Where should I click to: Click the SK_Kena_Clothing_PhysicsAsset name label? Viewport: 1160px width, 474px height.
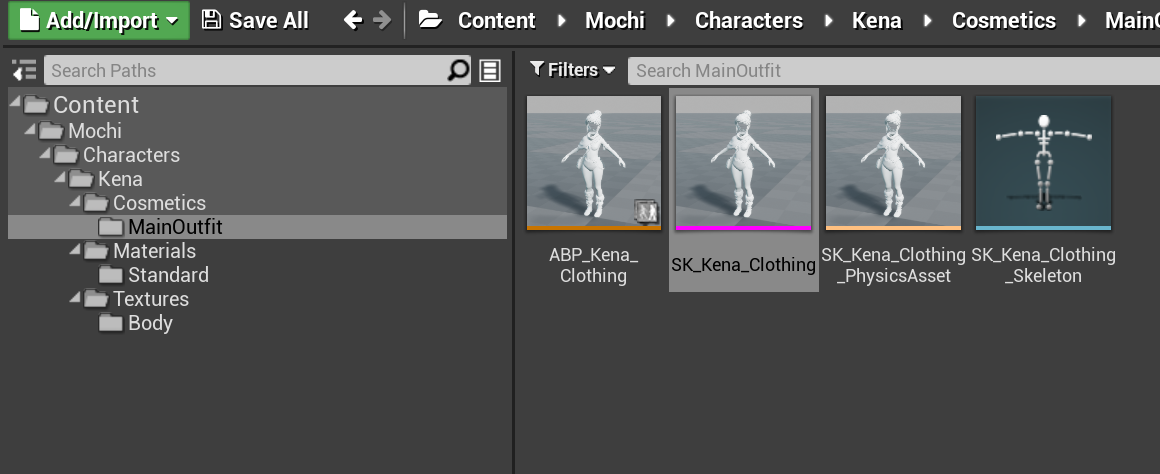click(893, 265)
